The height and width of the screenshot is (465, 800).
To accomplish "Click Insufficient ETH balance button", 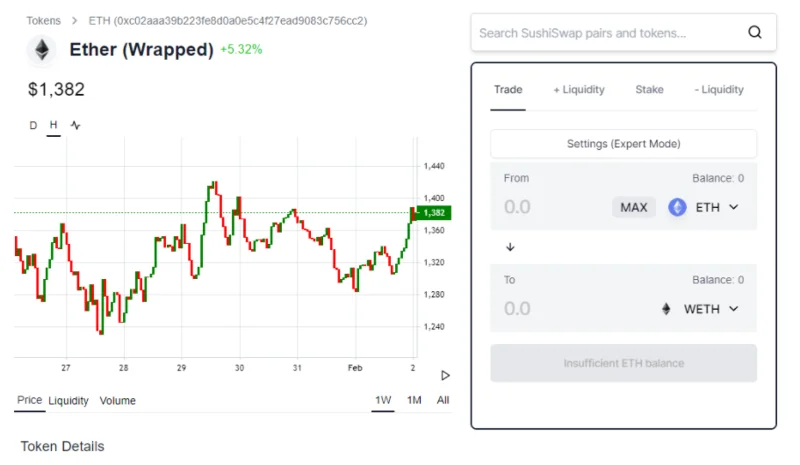I will point(623,363).
